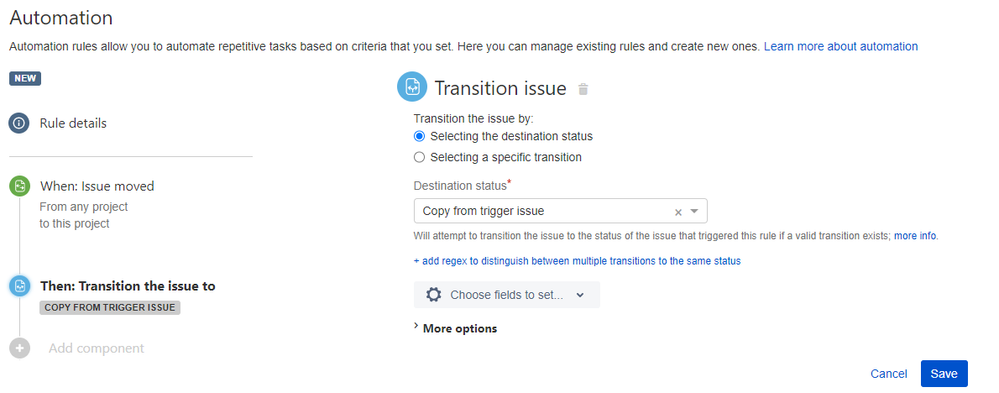The image size is (999, 393).
Task: Select 'Then: Transition the issue to' step
Action: [127, 286]
